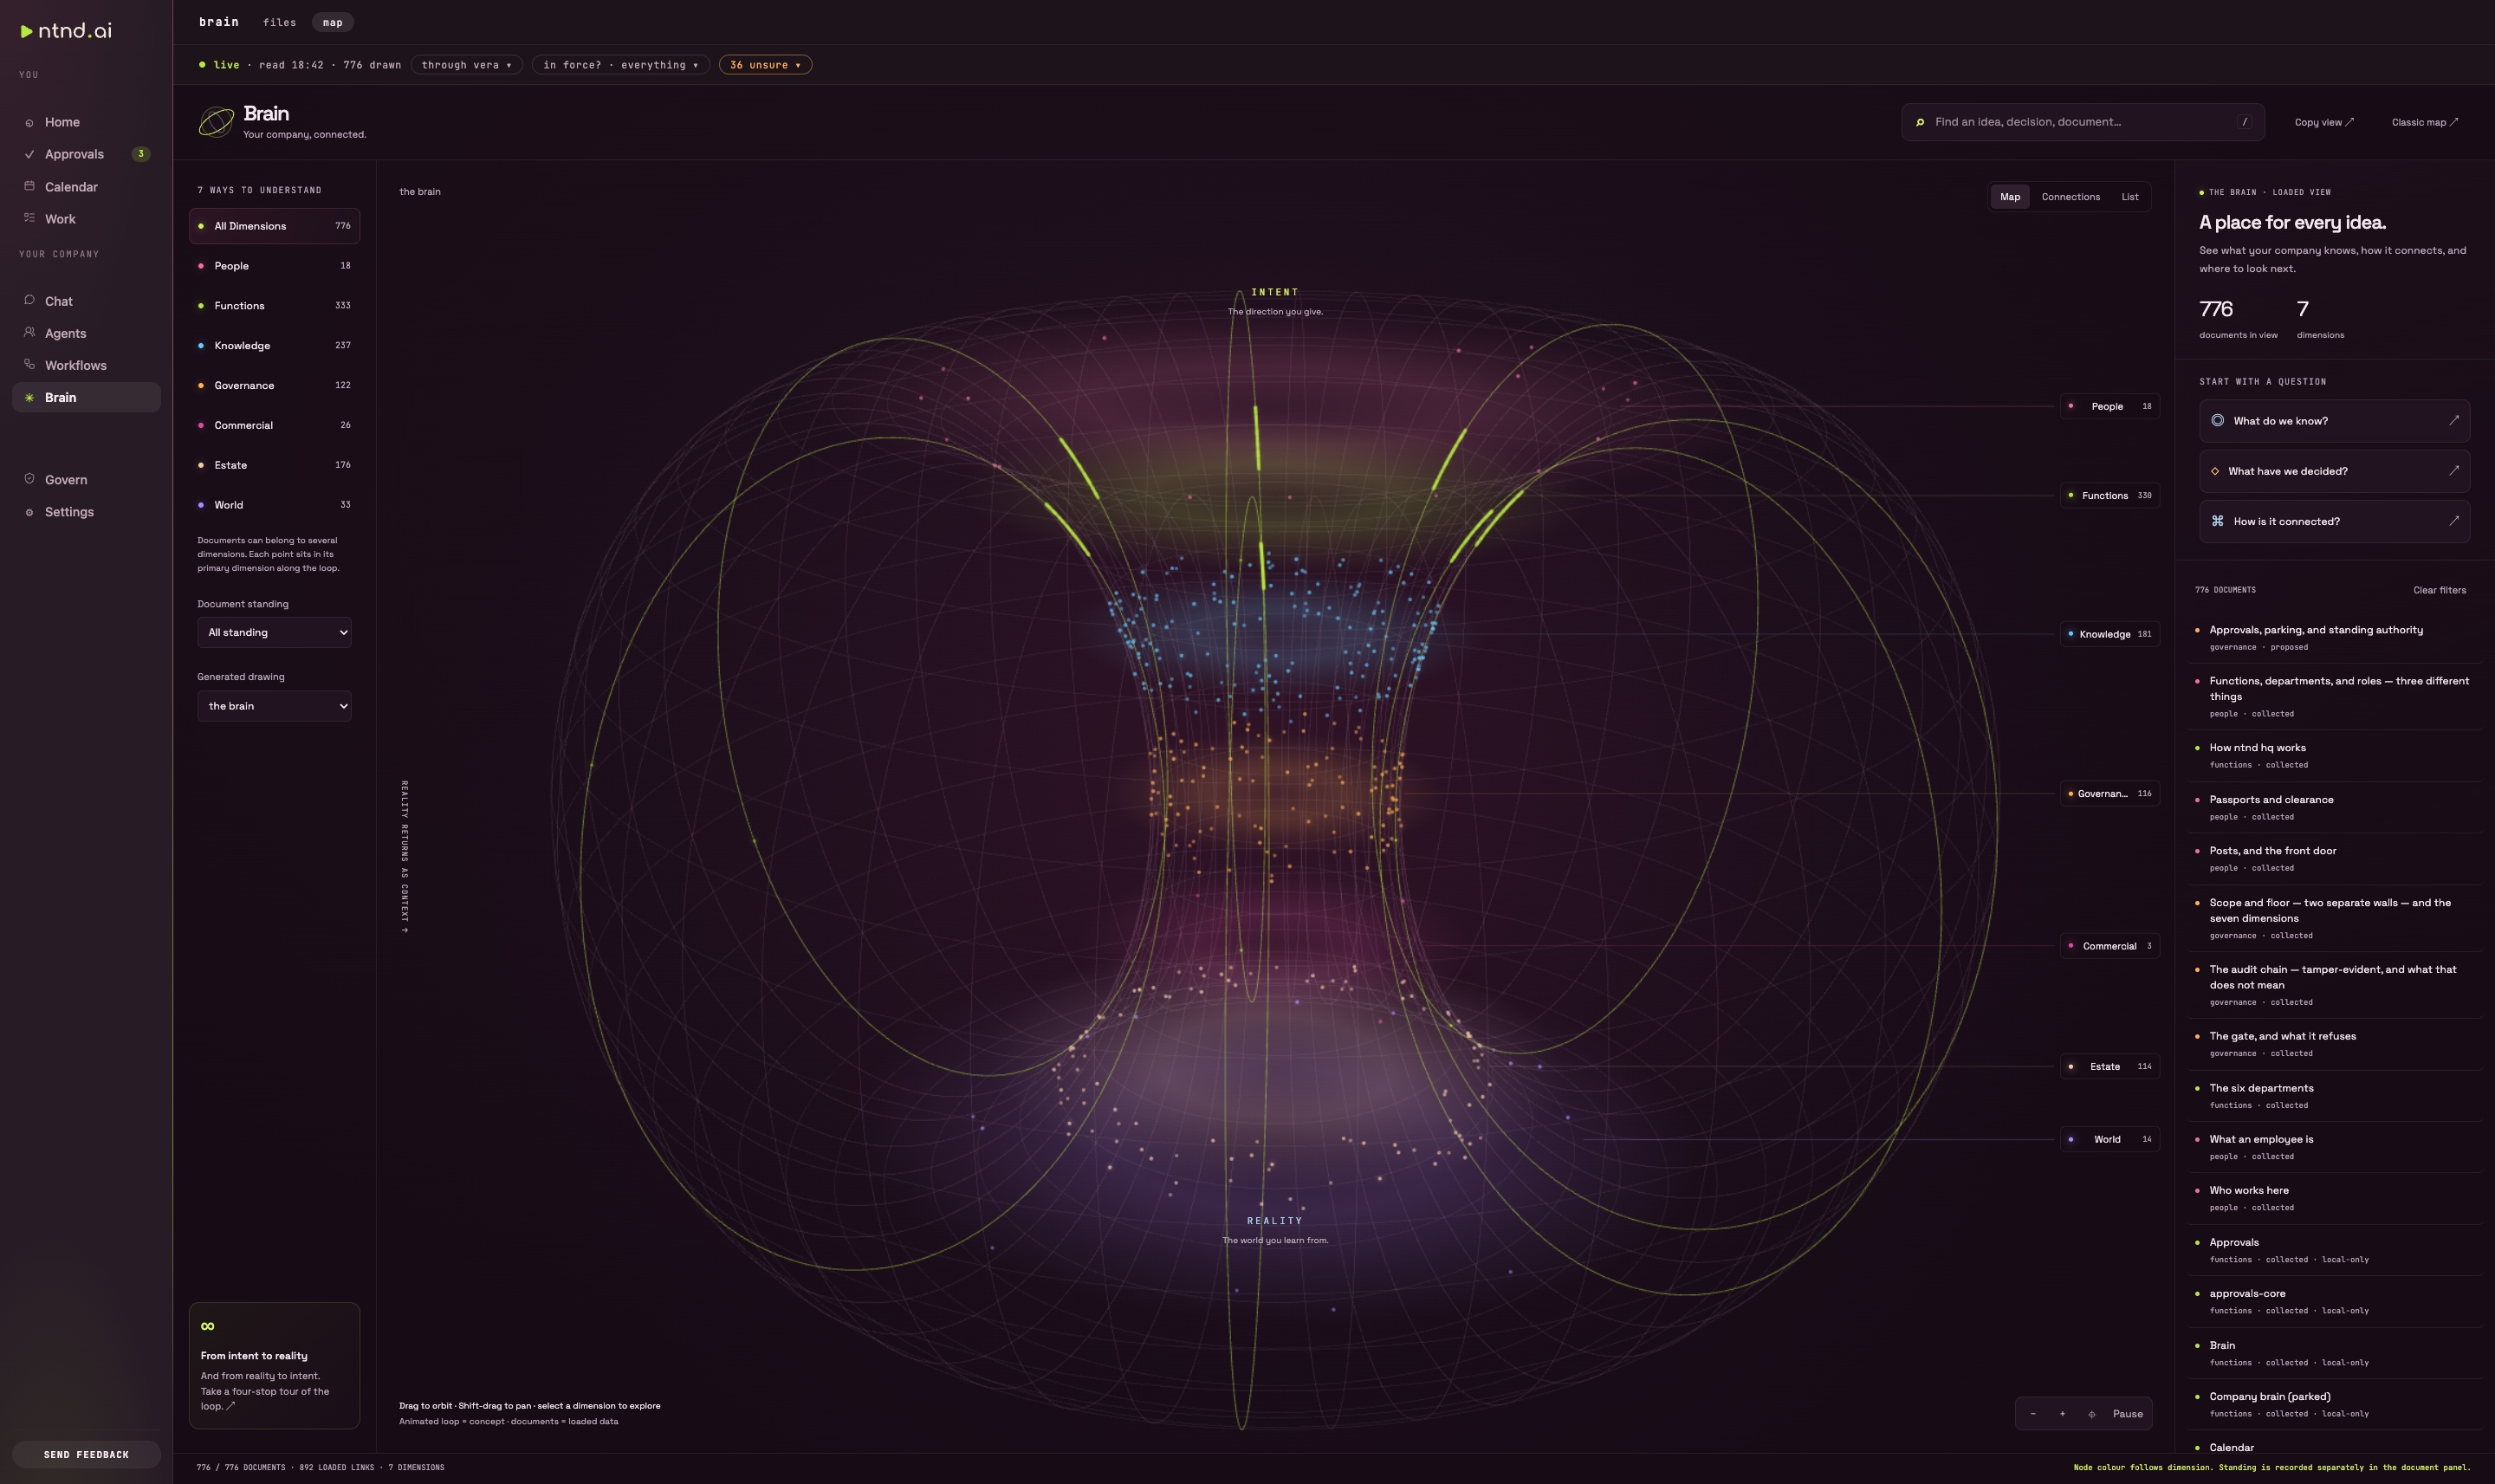Image resolution: width=2495 pixels, height=1484 pixels.
Task: Open the Govern section
Action: click(86, 480)
